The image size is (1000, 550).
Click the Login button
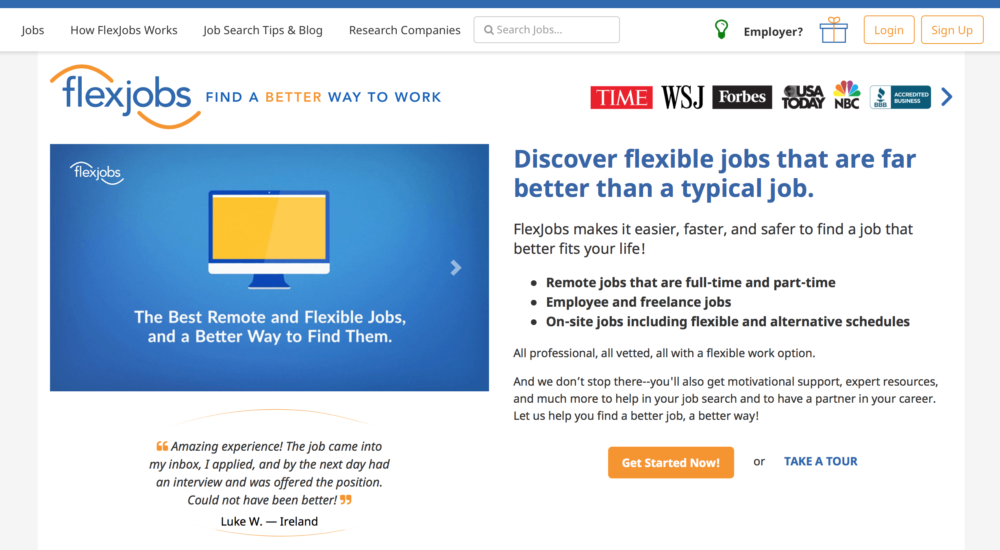click(x=889, y=30)
